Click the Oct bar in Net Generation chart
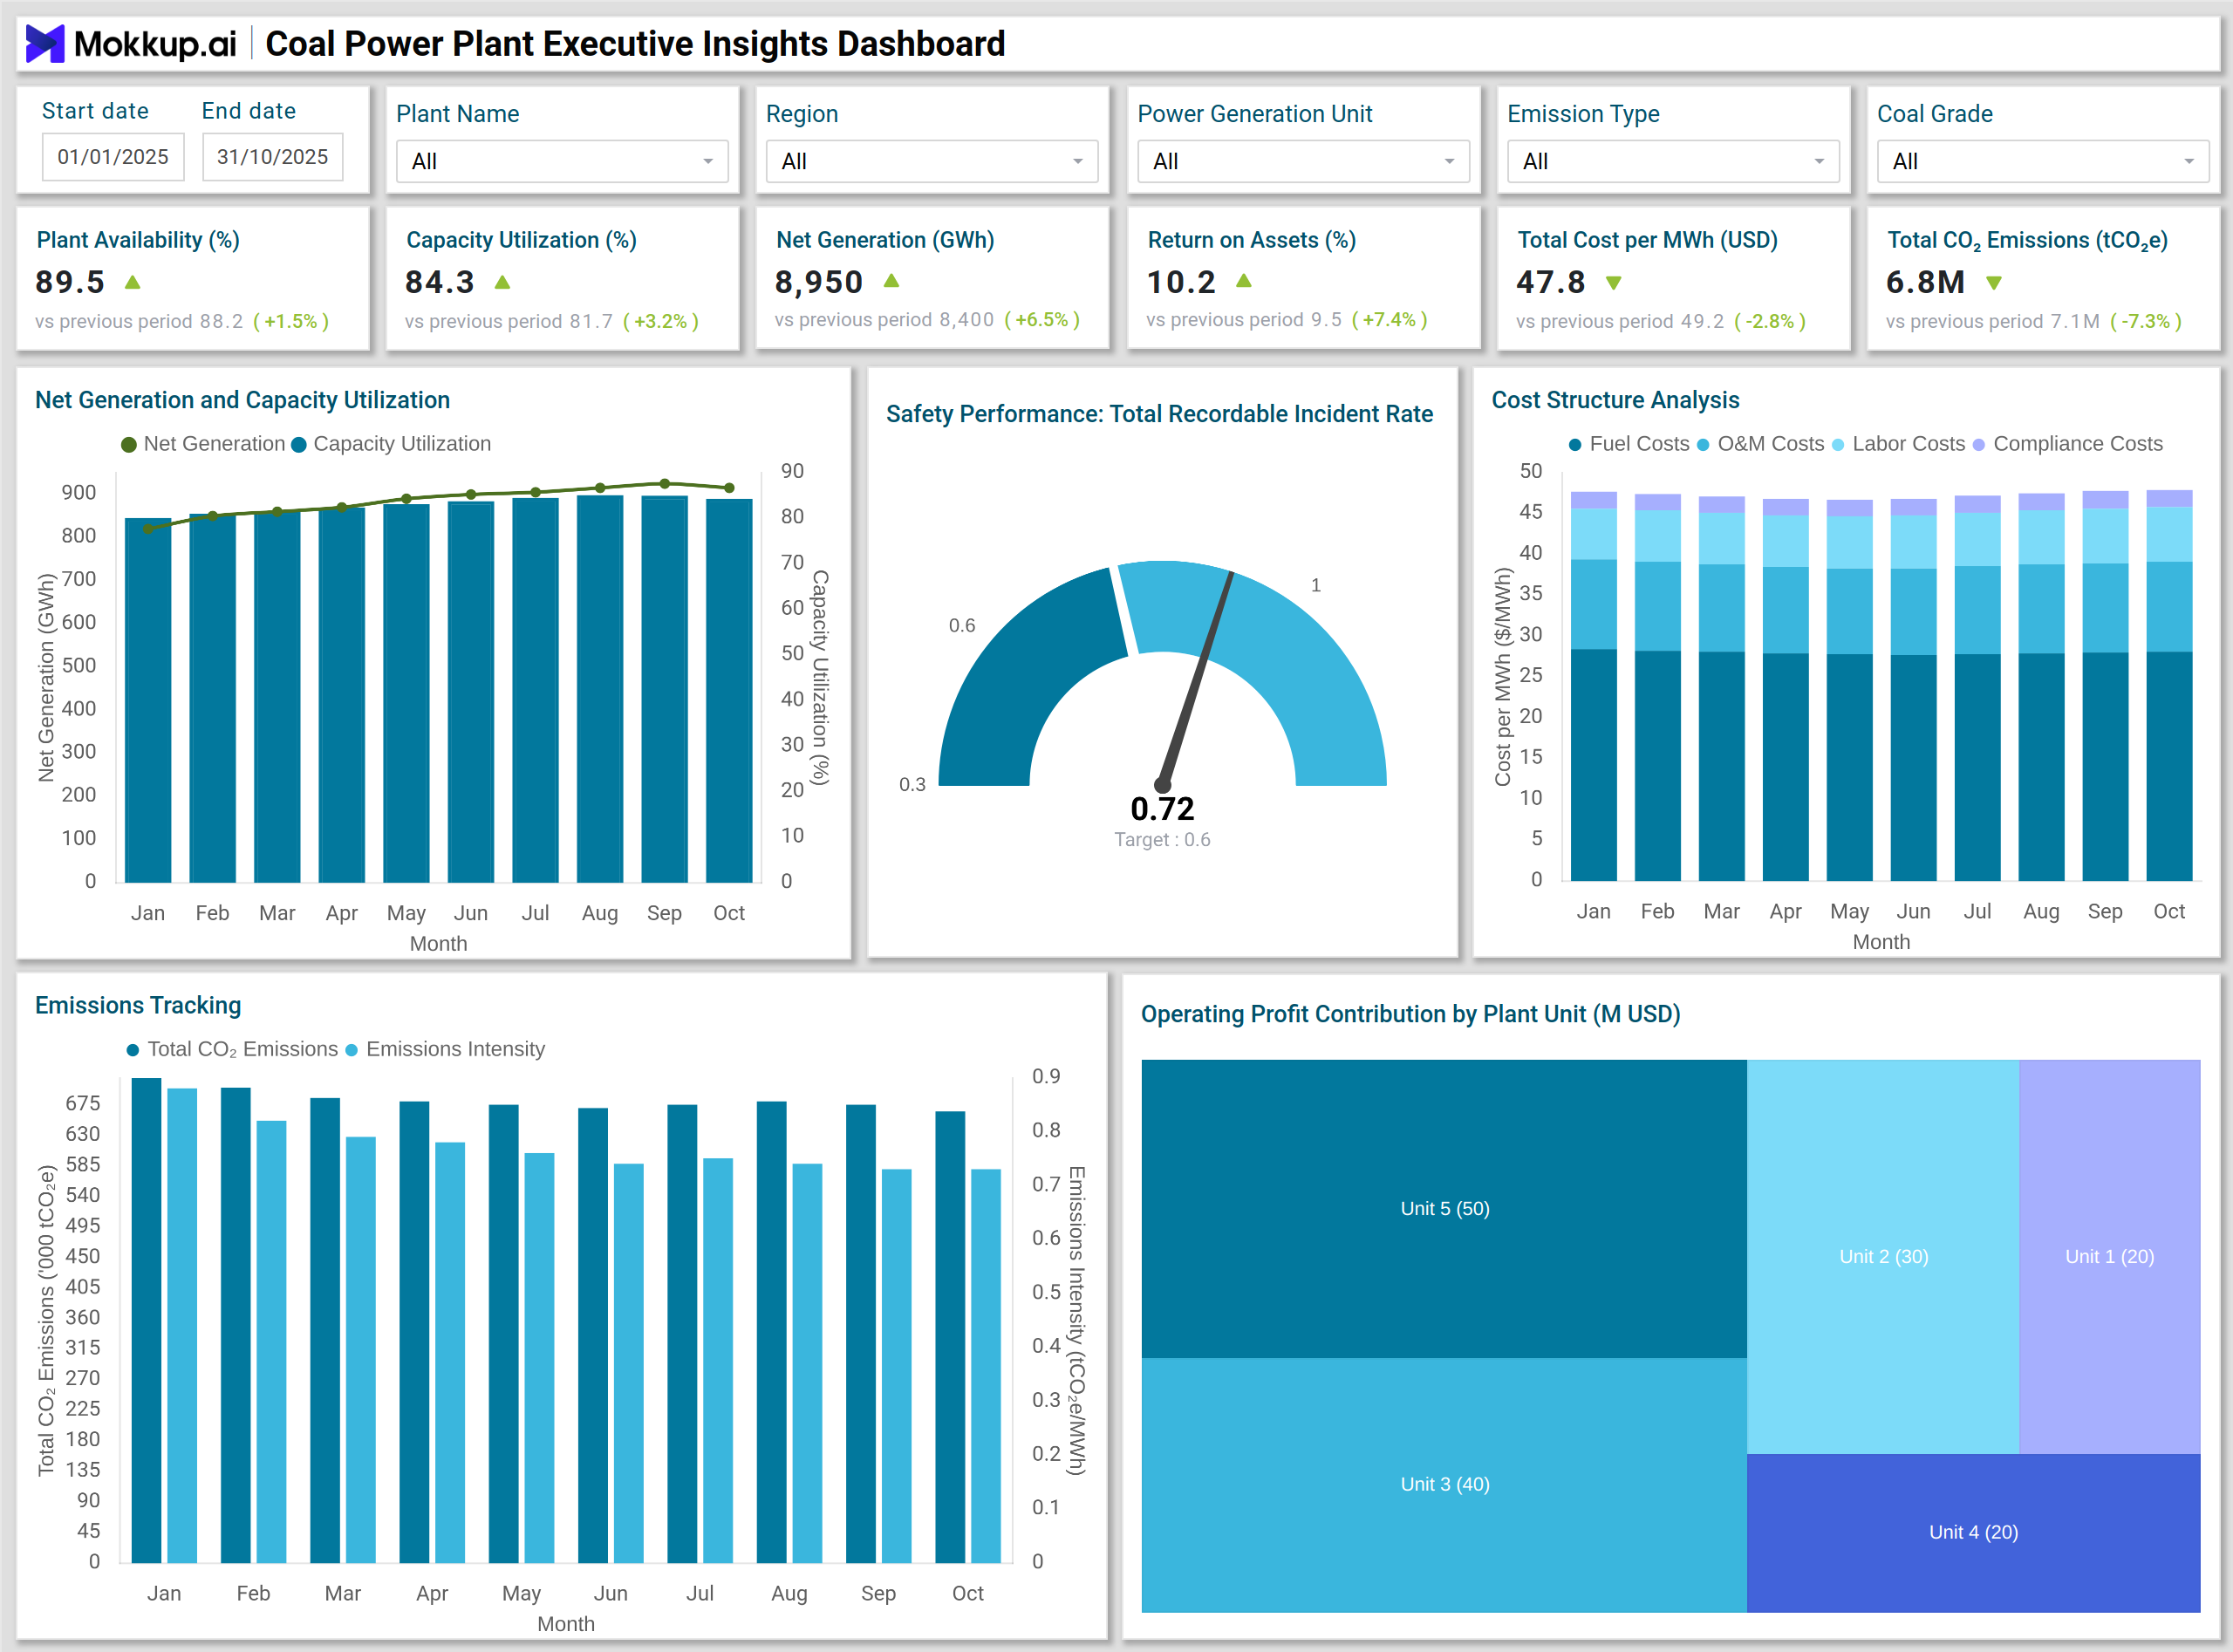The image size is (2233, 1652). pyautogui.click(x=729, y=690)
